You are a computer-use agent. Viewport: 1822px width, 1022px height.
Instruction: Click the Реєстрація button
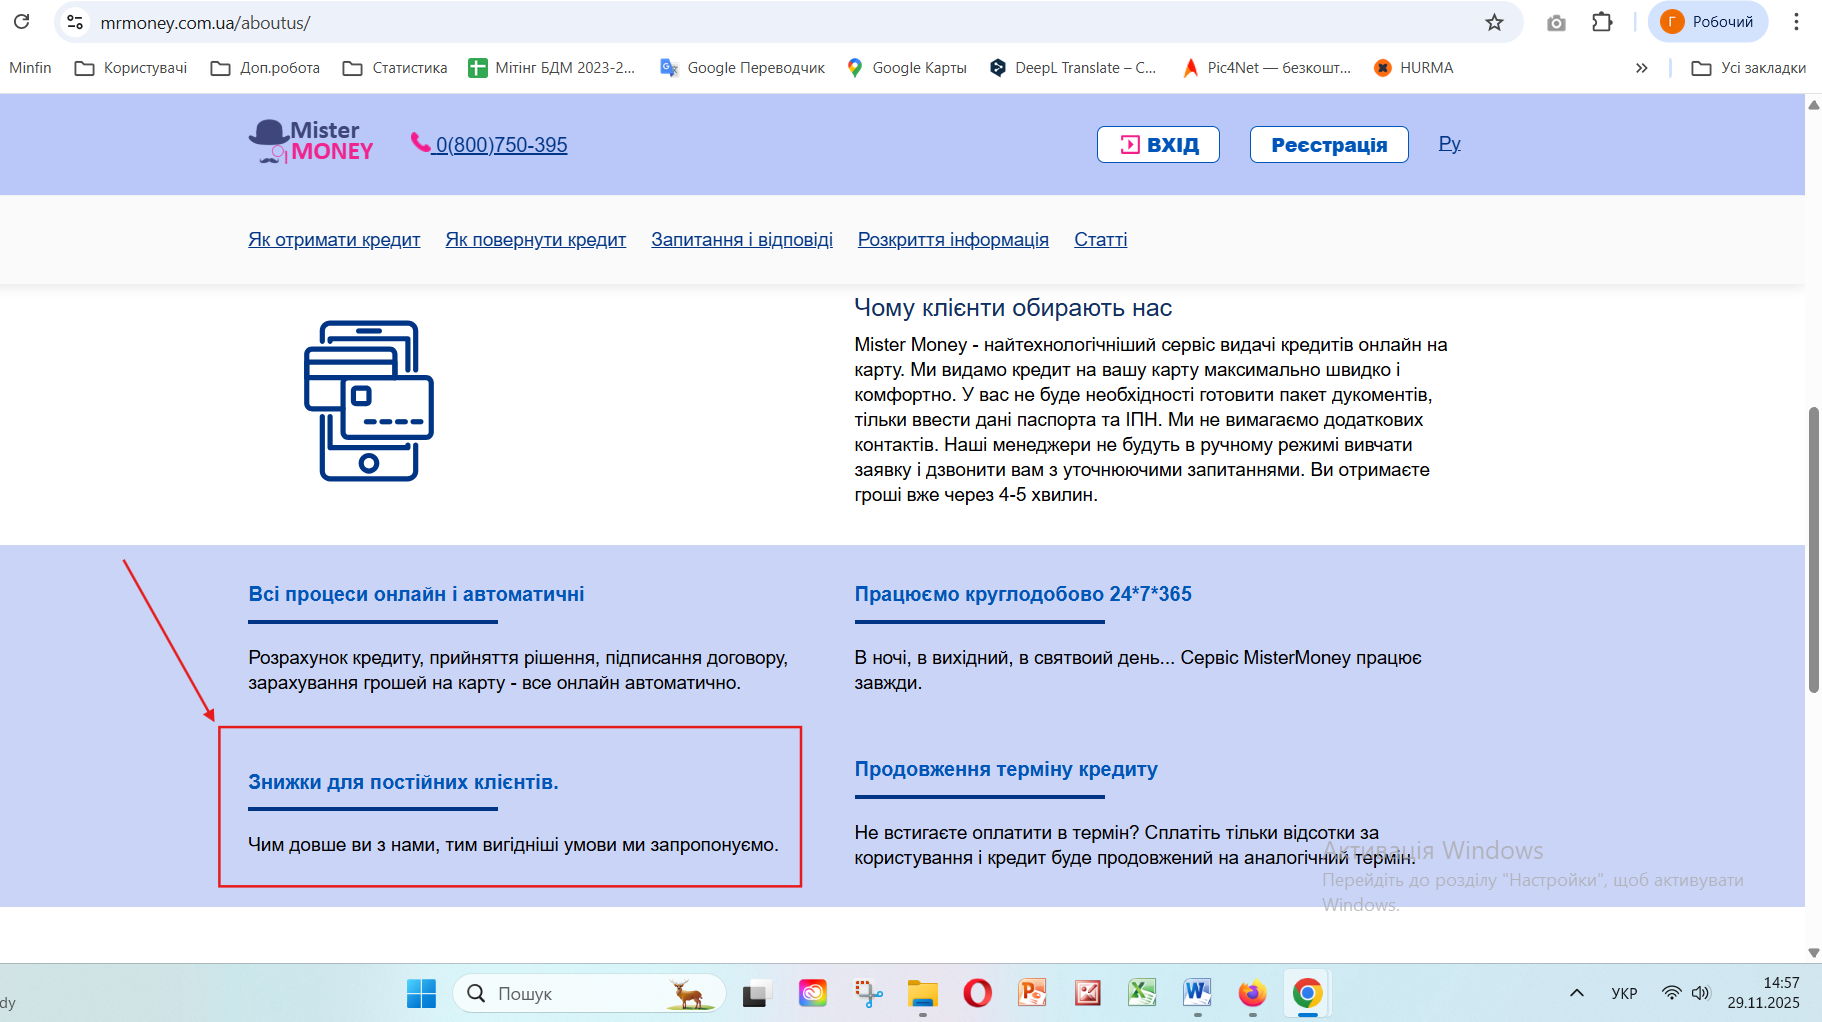pos(1329,144)
